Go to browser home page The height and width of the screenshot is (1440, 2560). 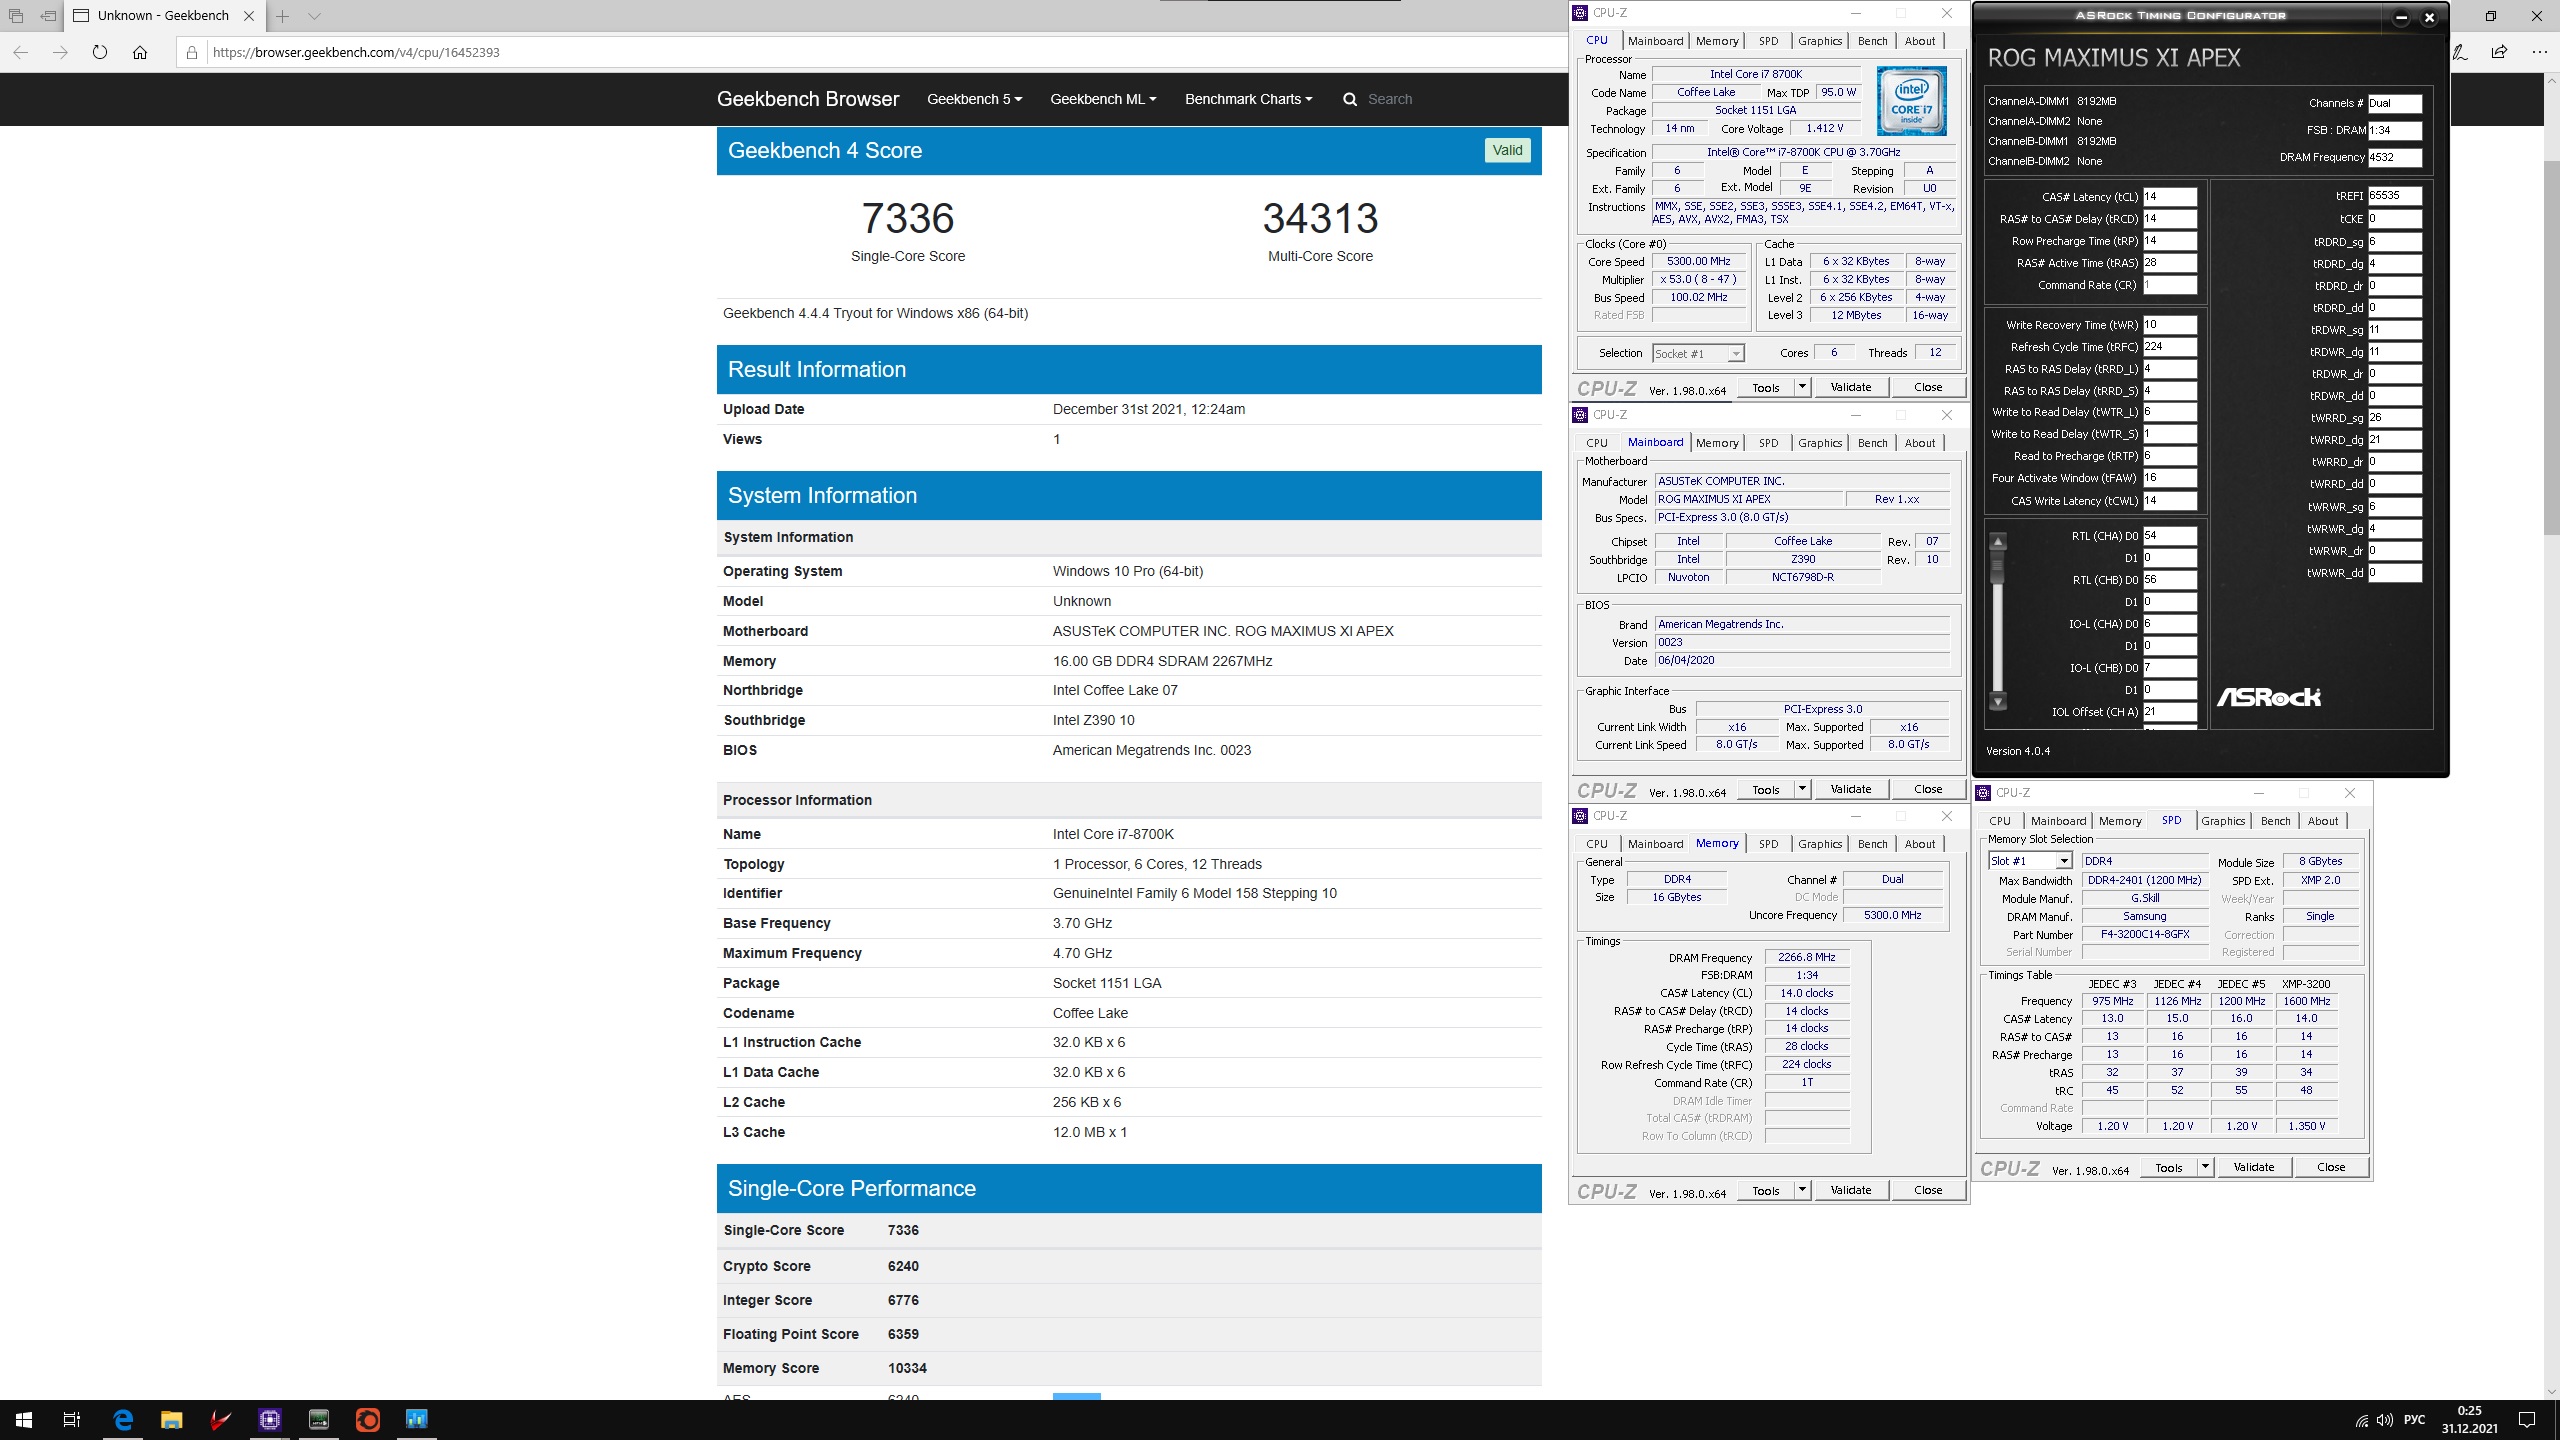coord(140,52)
